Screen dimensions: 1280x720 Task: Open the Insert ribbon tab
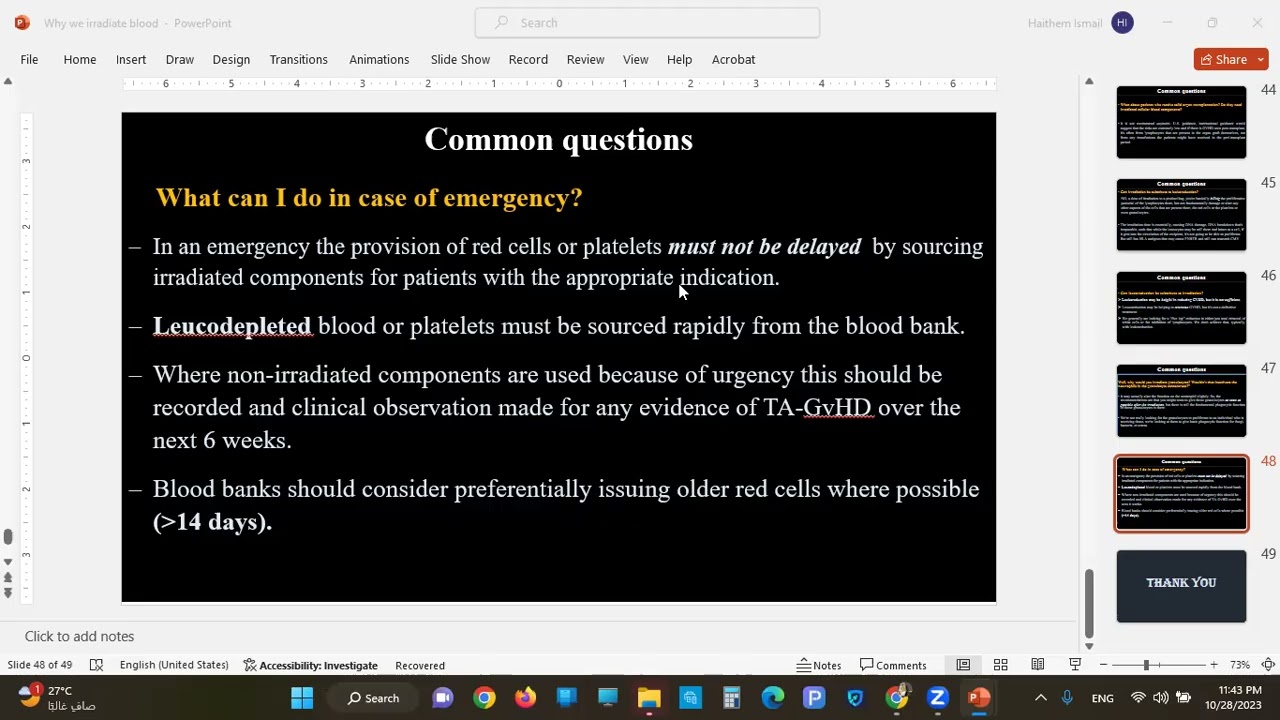point(131,59)
